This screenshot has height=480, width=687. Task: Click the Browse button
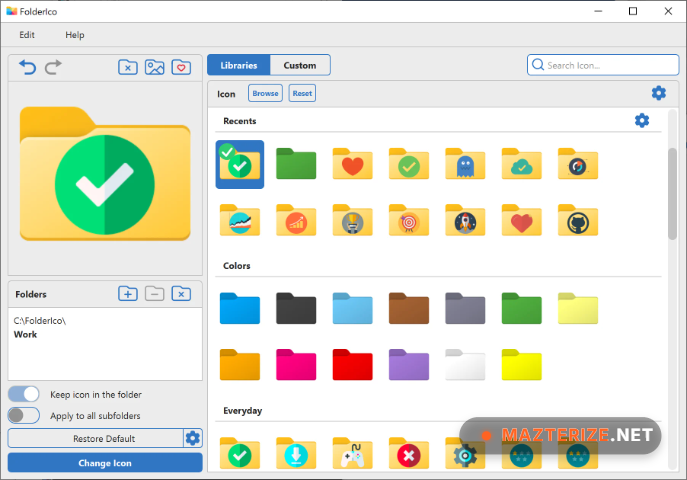266,93
